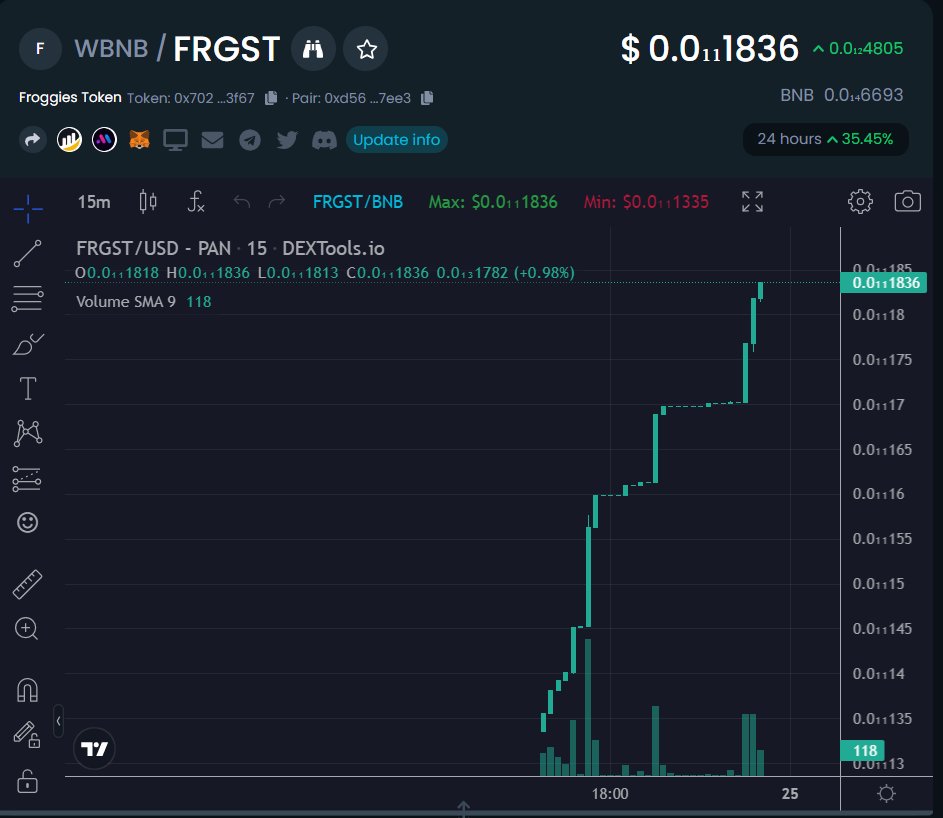Click the 0.0₁₁17 price axis label
This screenshot has height=818, width=943.
point(878,405)
